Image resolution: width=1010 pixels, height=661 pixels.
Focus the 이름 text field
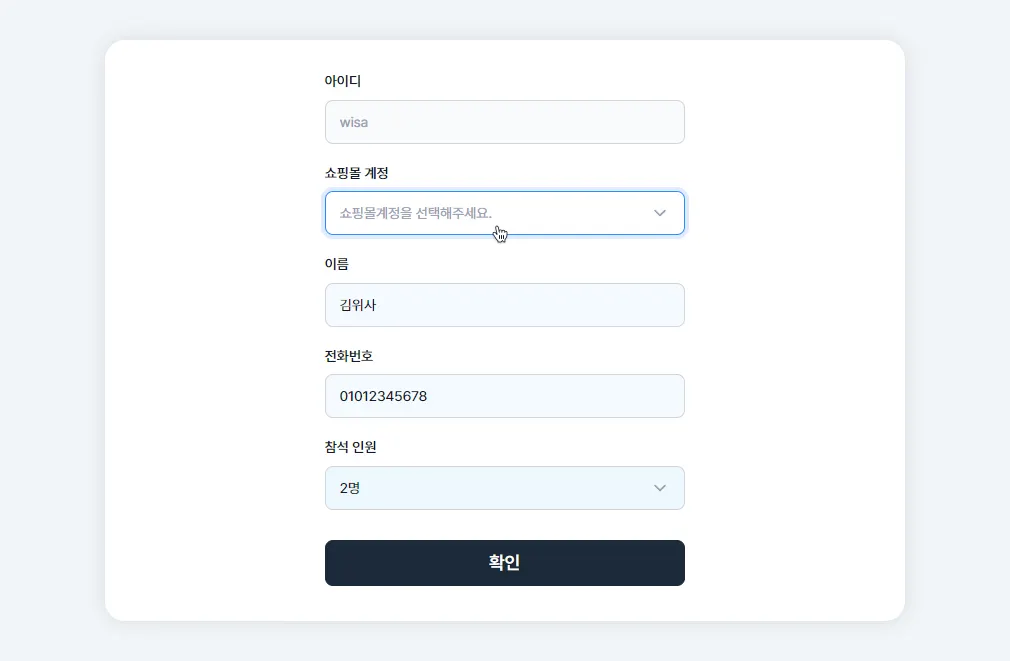[504, 305]
